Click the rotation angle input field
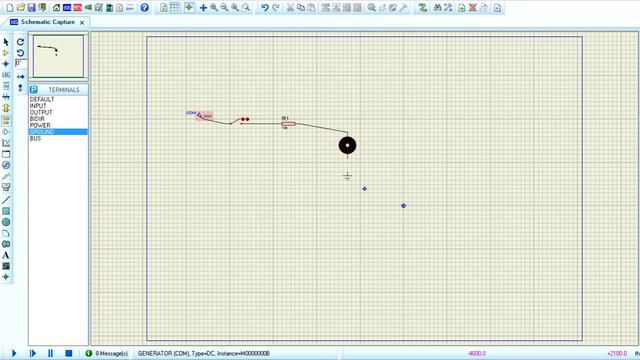Image resolution: width=640 pixels, height=360 pixels. [21, 63]
